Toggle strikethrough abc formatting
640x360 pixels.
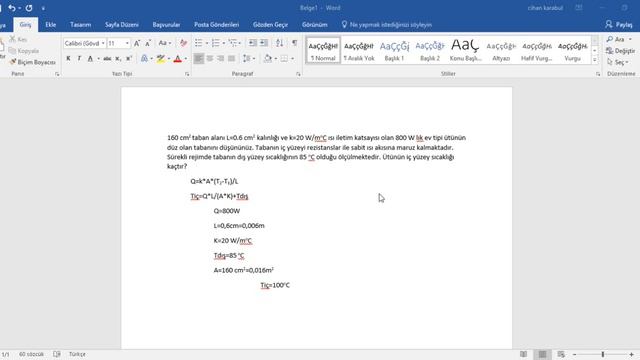[107, 59]
